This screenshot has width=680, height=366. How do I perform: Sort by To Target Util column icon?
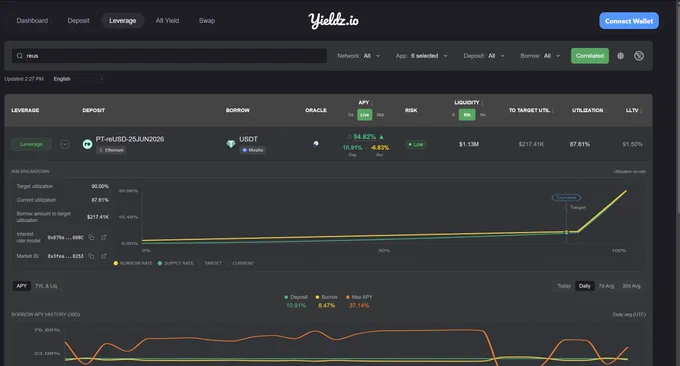coord(552,111)
